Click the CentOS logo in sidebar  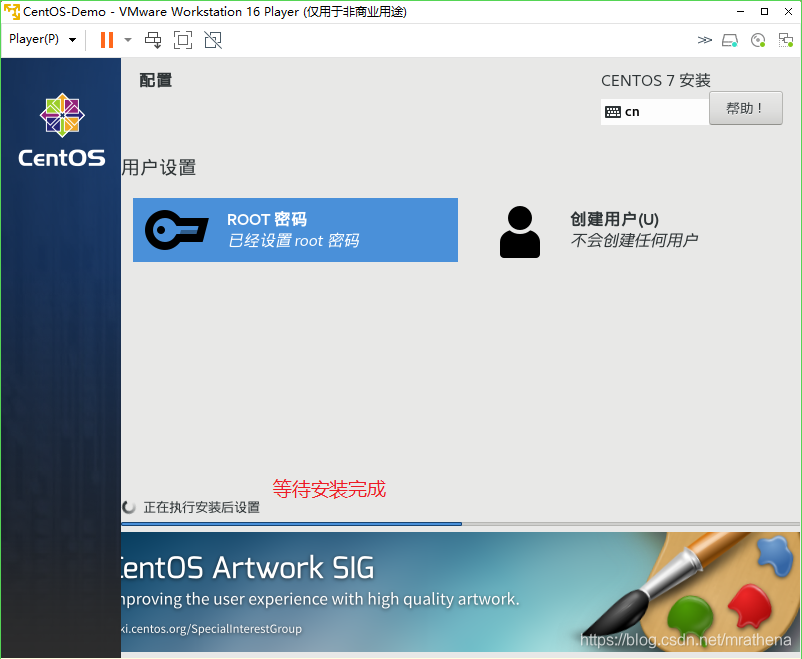click(x=62, y=130)
